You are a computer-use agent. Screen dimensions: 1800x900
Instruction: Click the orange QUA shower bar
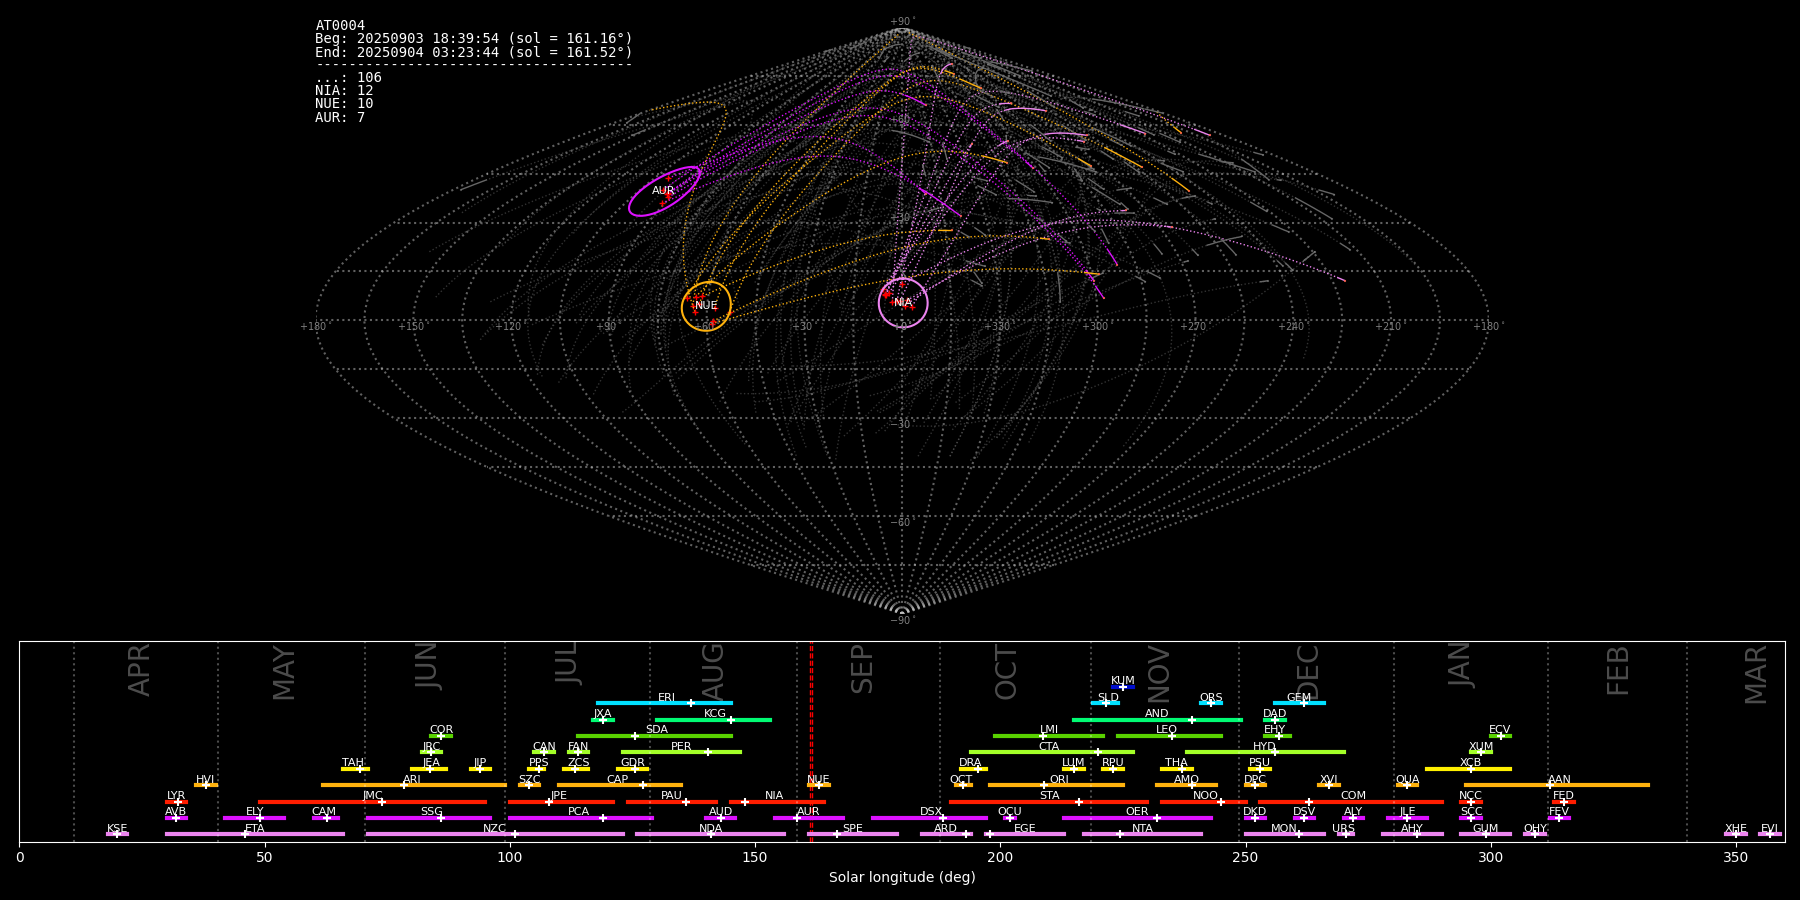click(x=1407, y=785)
